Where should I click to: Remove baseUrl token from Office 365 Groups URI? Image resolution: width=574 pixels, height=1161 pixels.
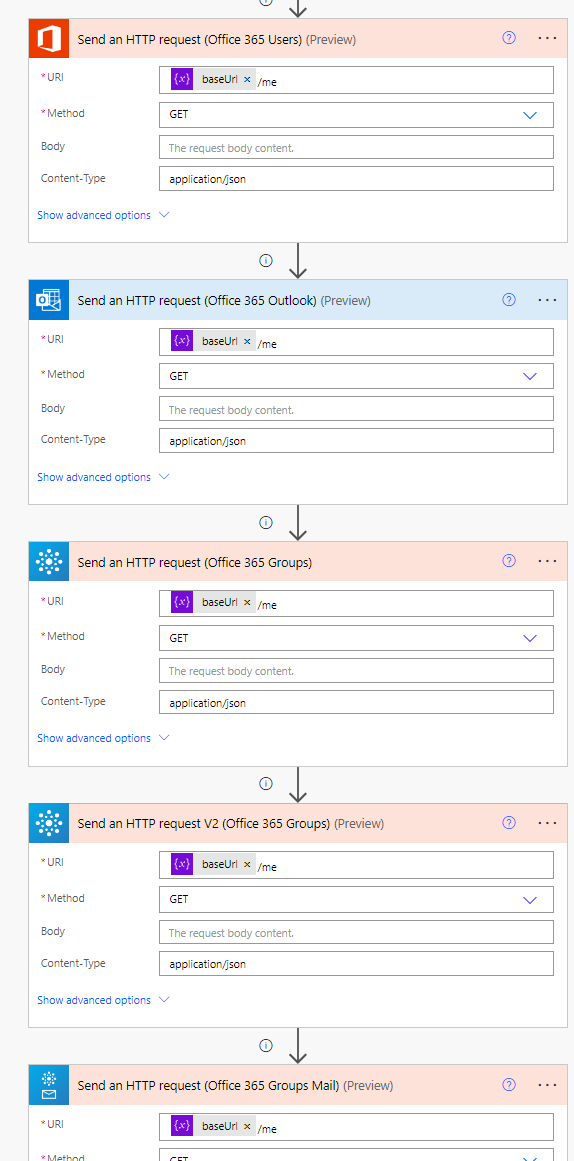(247, 602)
